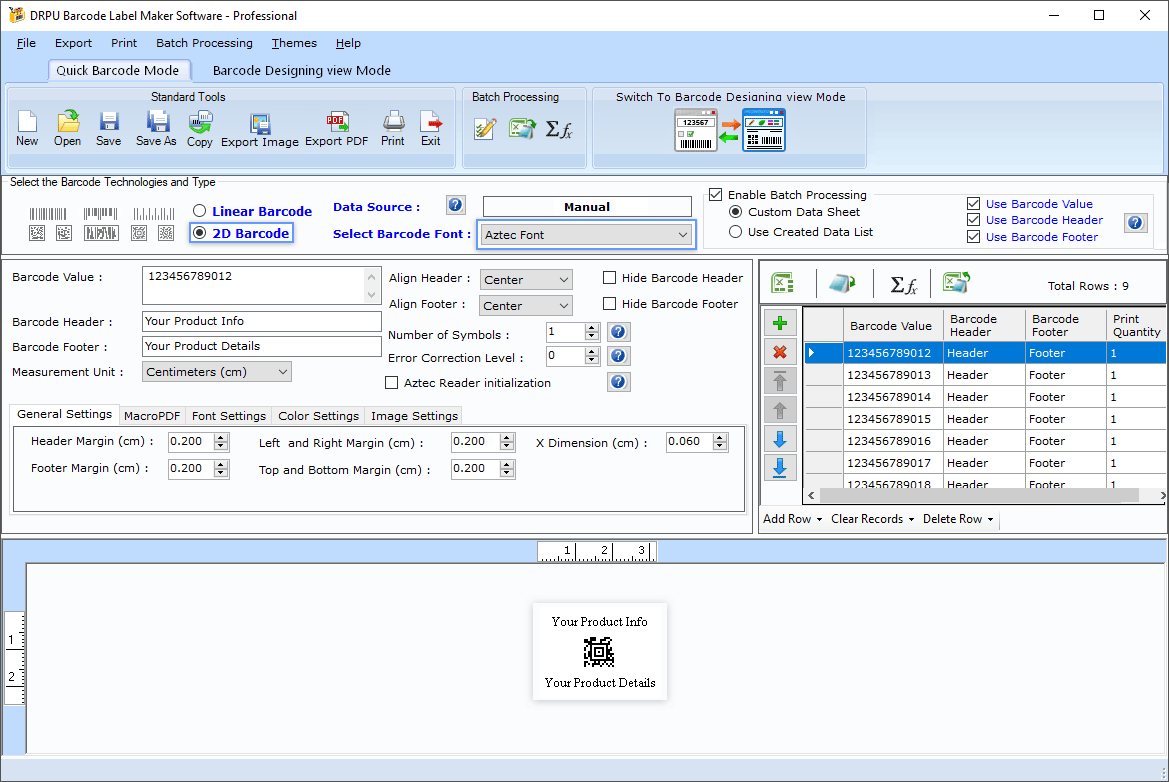Click the formula icon above data table
This screenshot has height=782, width=1169.
tap(904, 284)
